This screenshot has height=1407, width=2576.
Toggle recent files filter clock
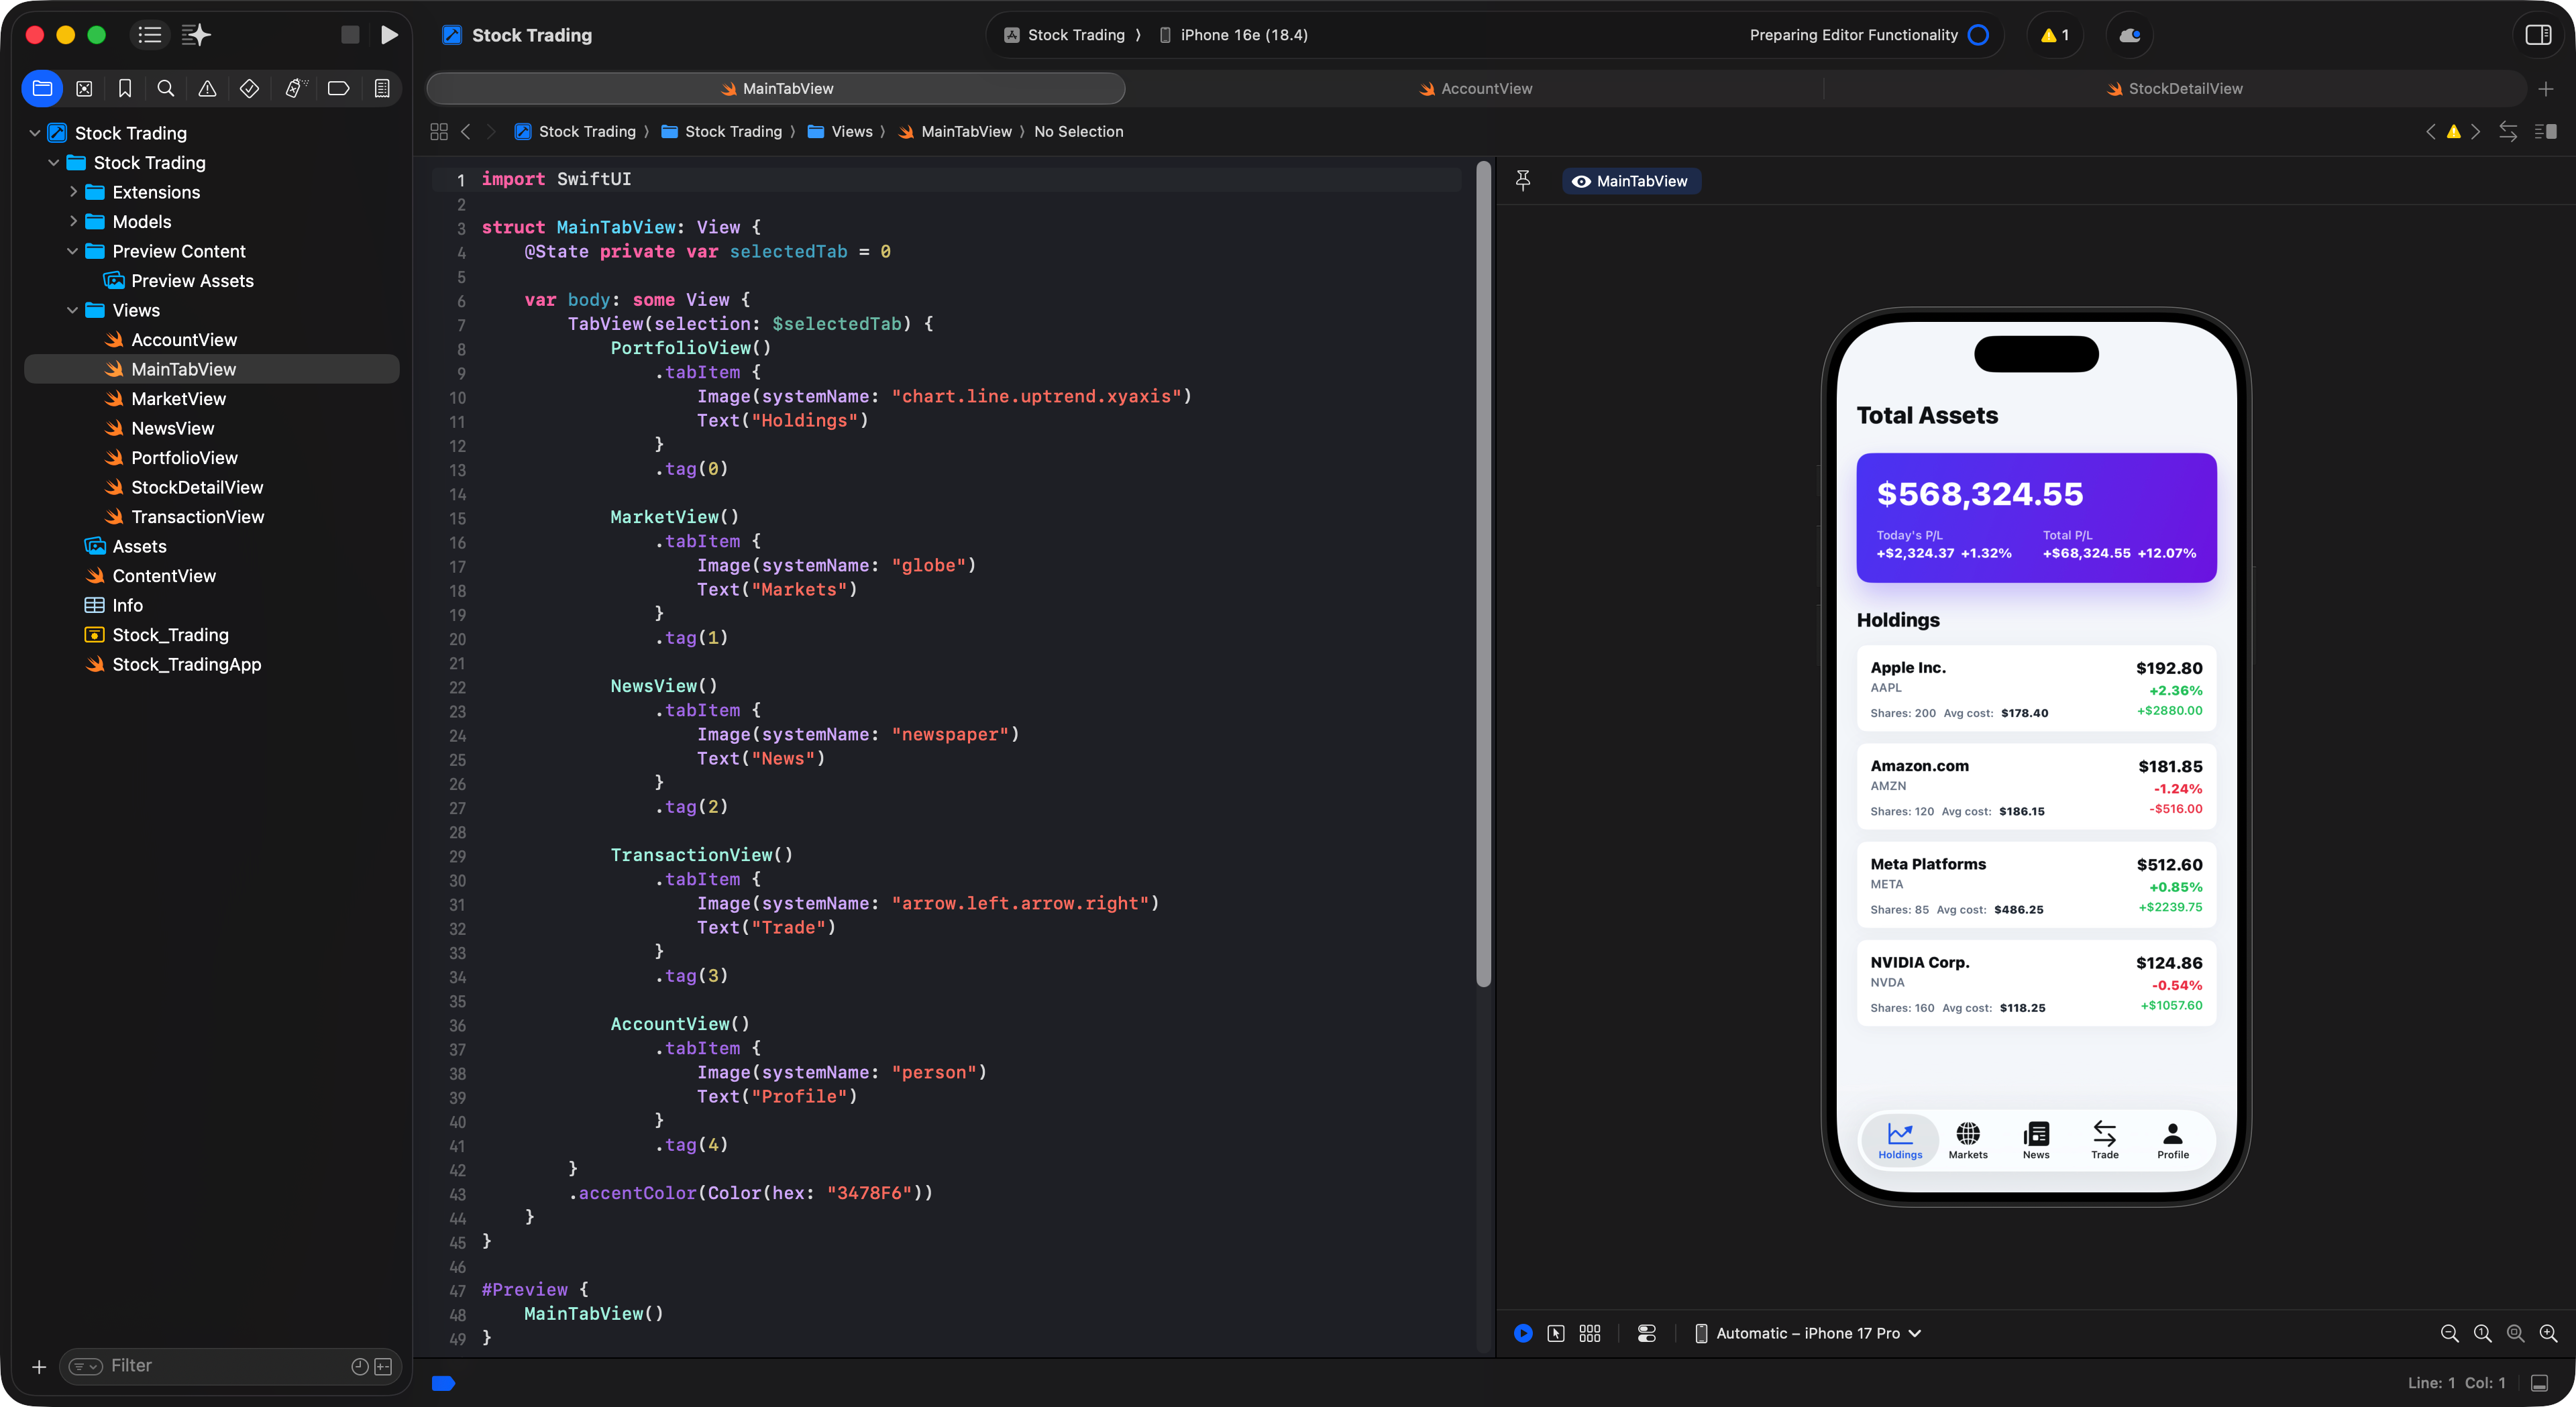pos(360,1367)
